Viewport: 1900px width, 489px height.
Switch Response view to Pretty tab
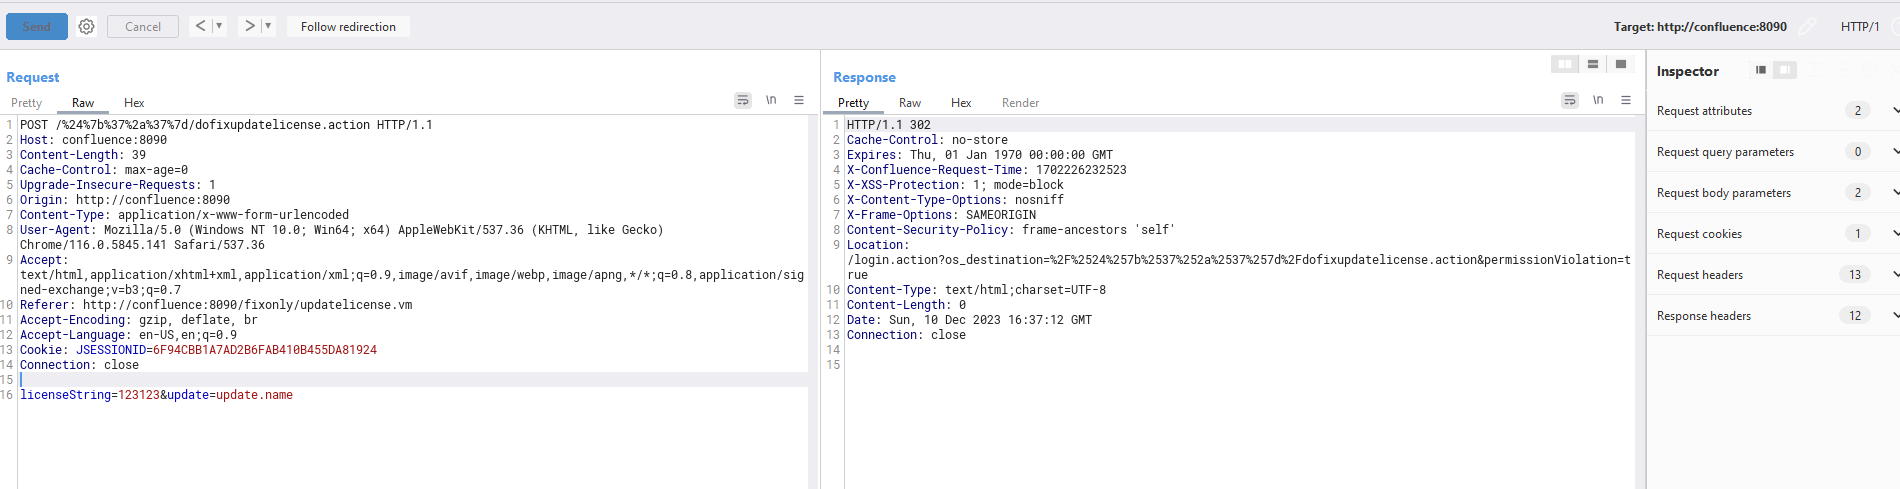(853, 103)
